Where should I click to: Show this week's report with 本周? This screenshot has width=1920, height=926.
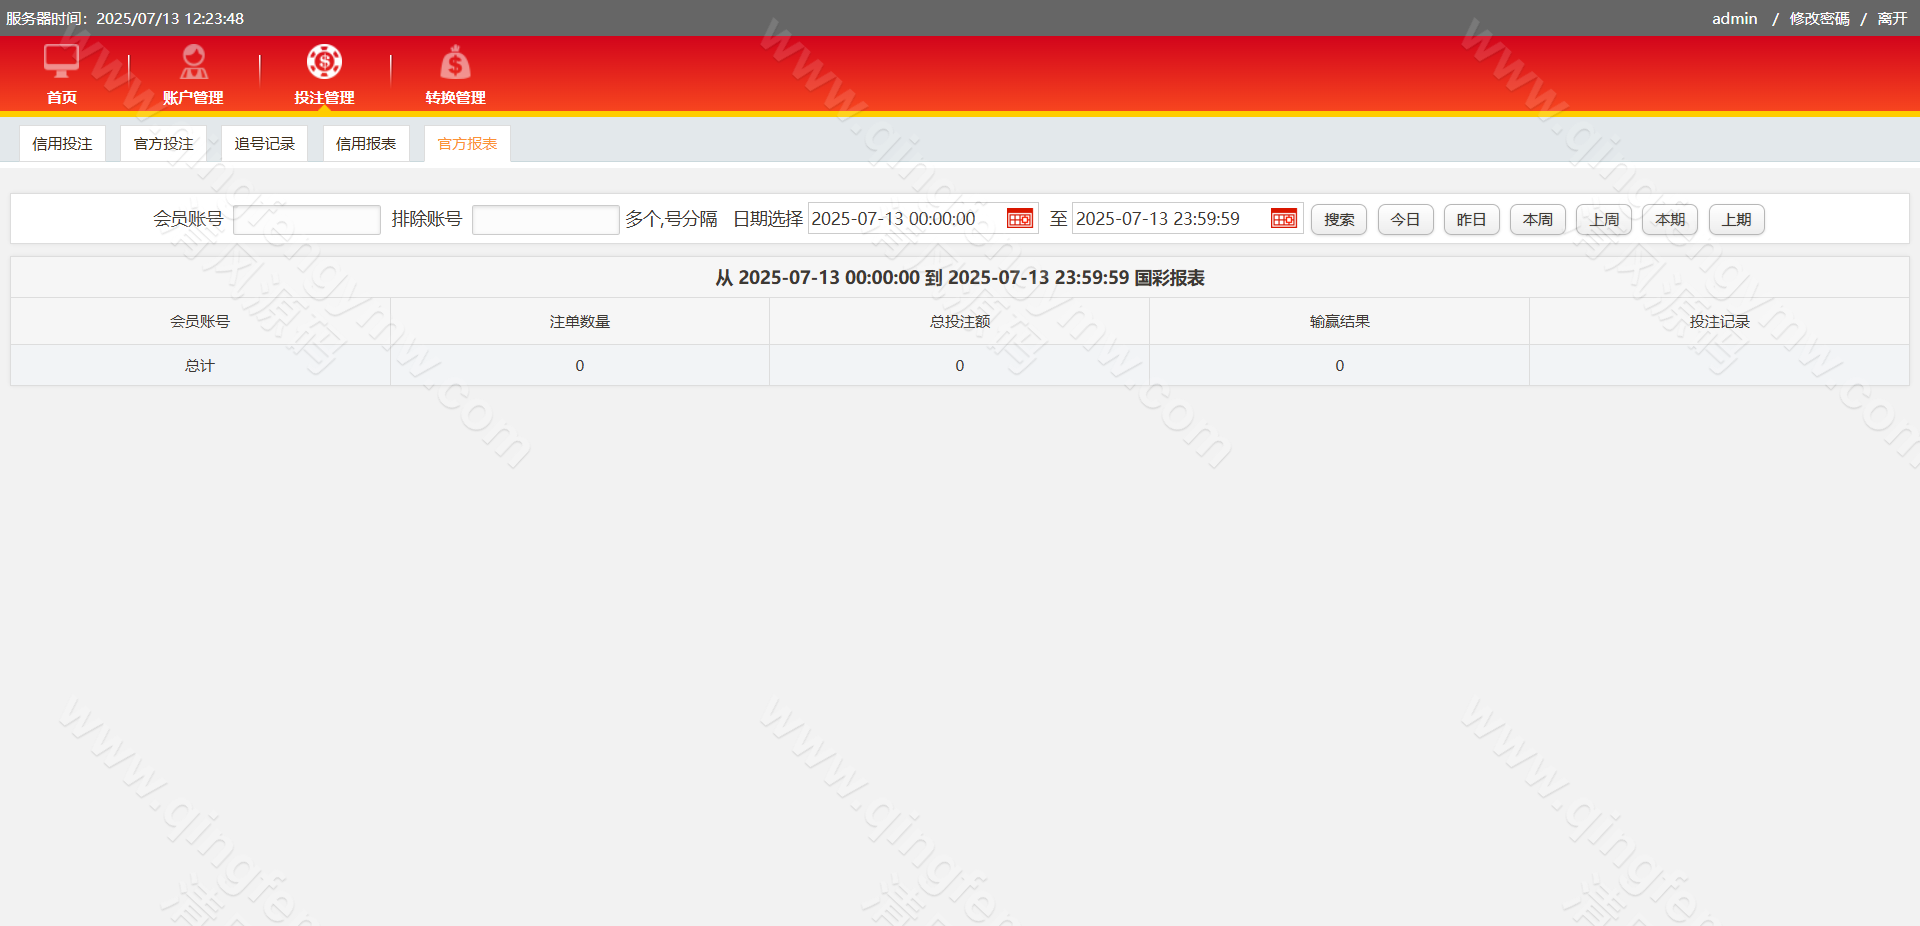click(1537, 220)
